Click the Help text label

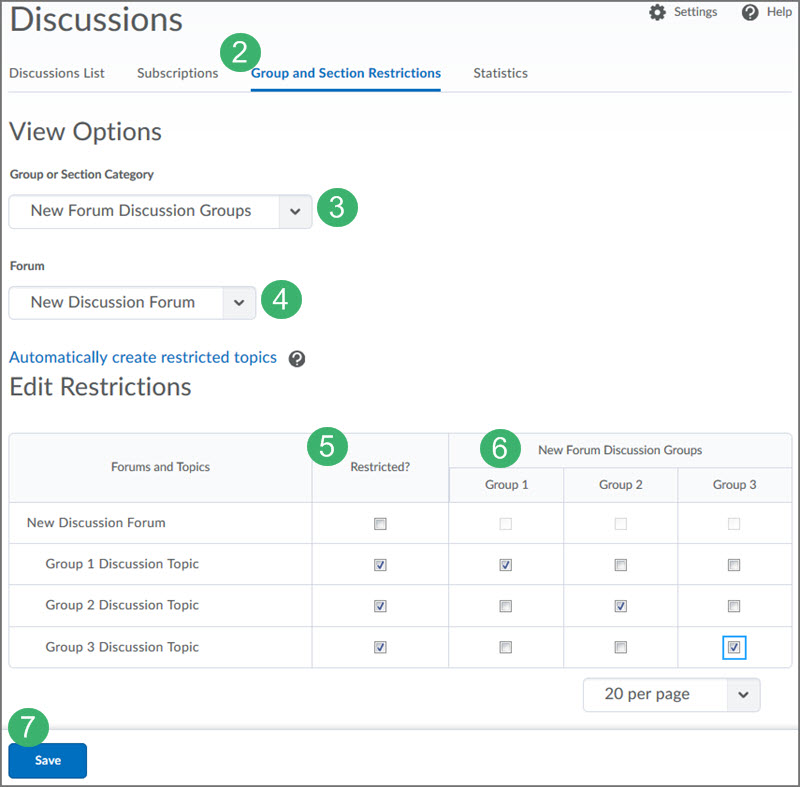[779, 12]
